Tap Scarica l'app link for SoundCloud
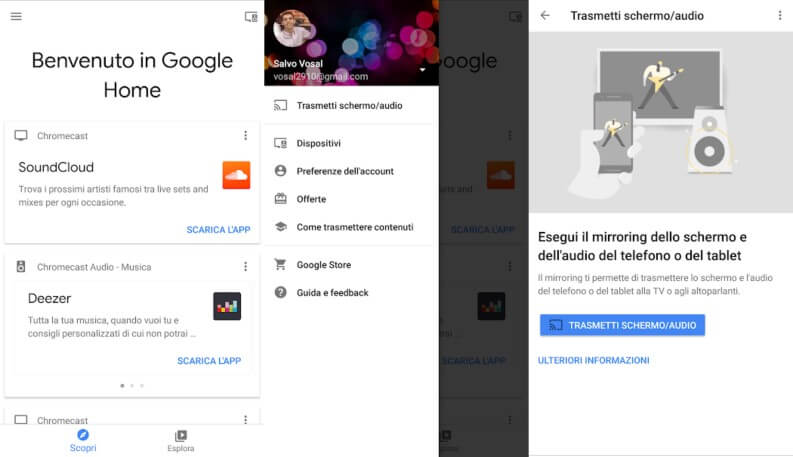793x457 pixels. click(x=218, y=230)
